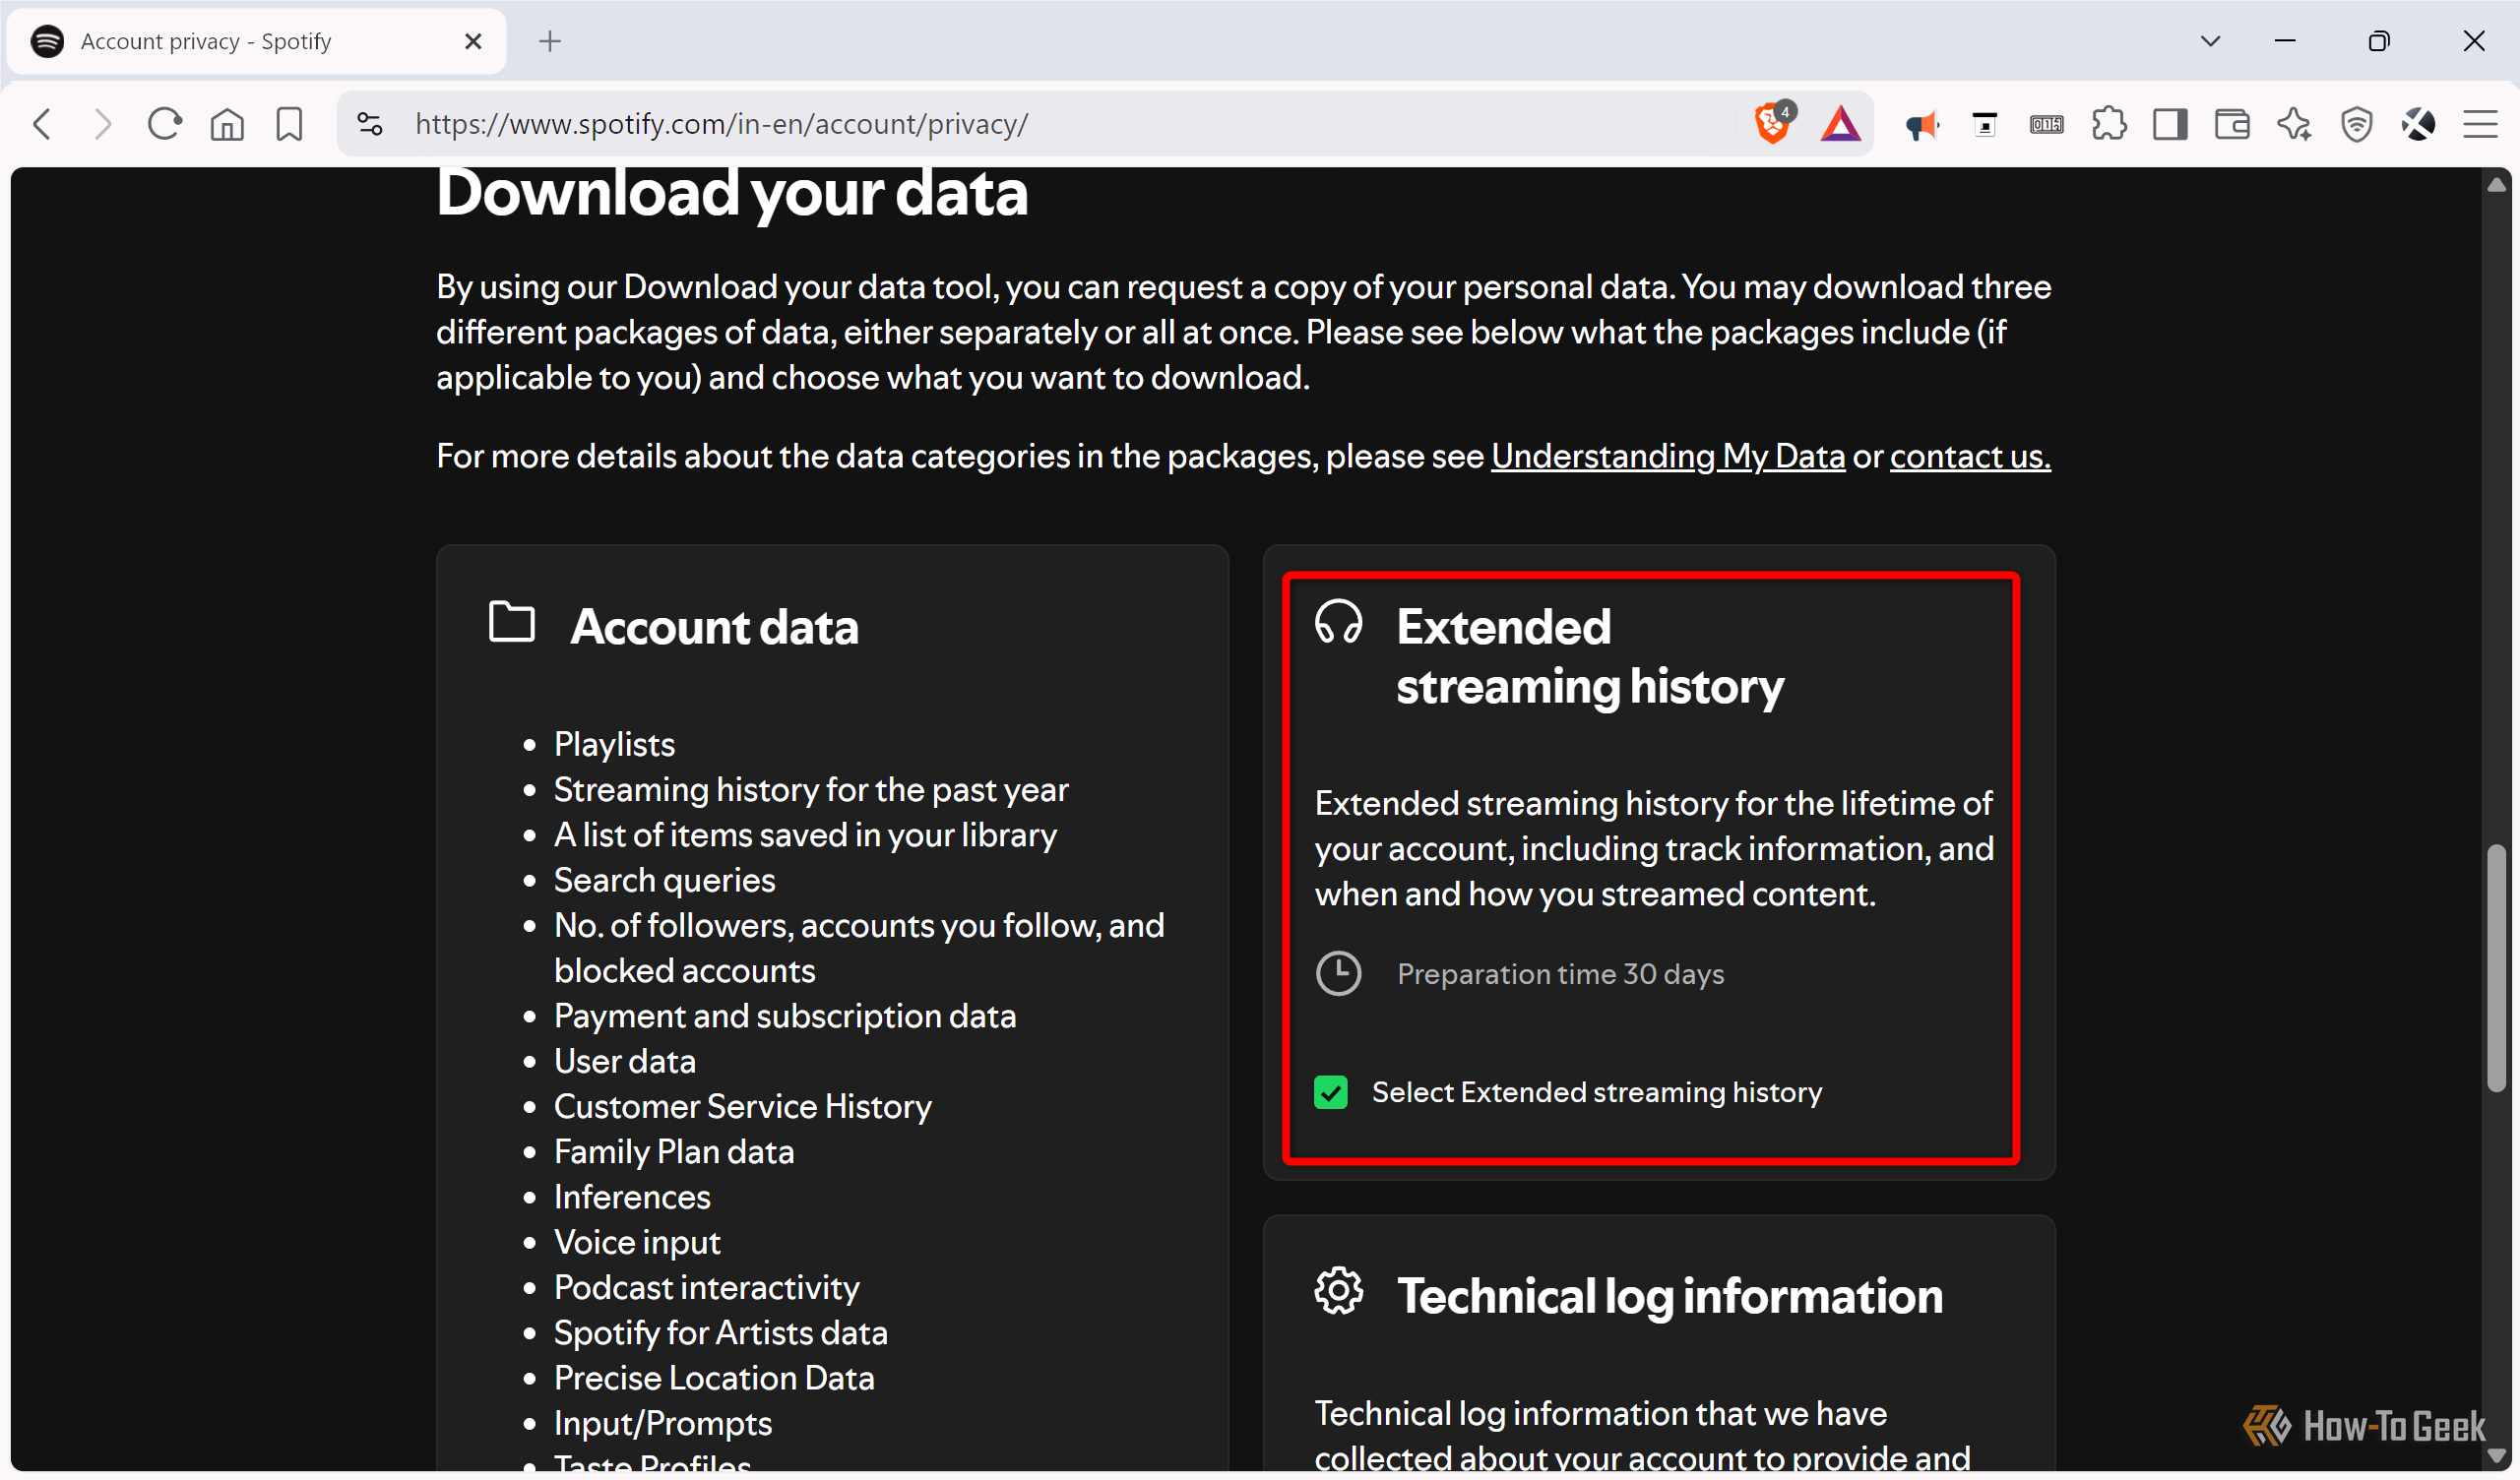Open the counter extension icon

click(x=2046, y=124)
